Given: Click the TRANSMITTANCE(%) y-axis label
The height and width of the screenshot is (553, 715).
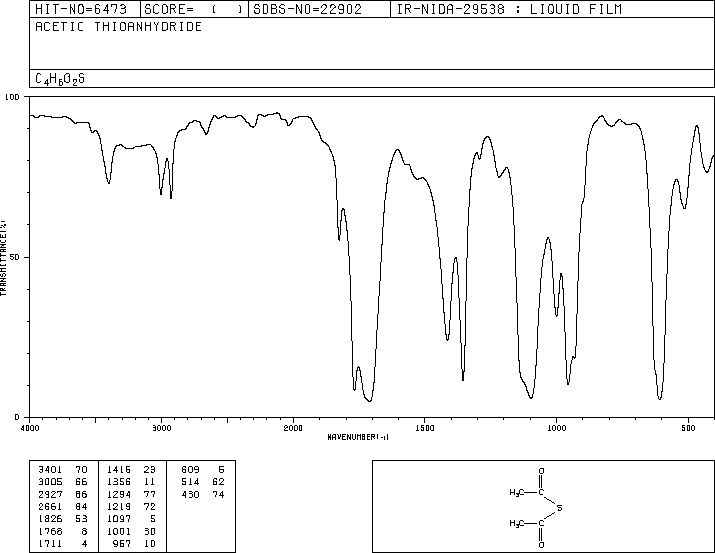Looking at the screenshot, I should pos(5,257).
